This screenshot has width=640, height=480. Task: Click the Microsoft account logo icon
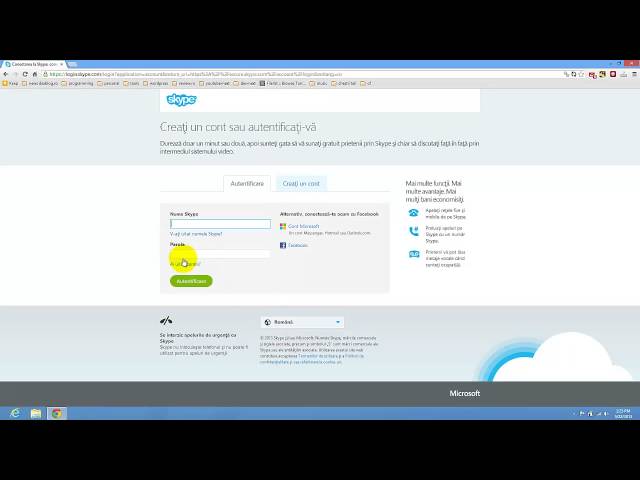(283, 226)
